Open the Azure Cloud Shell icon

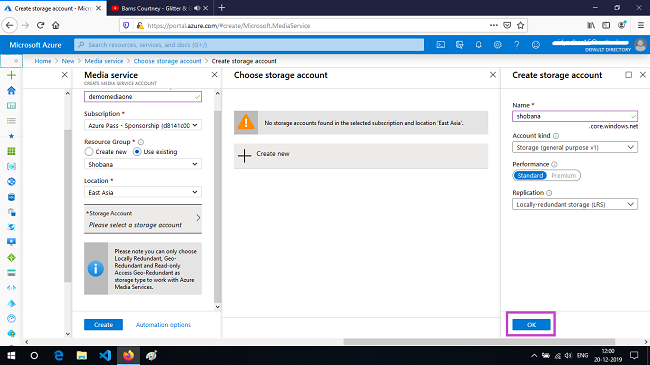point(441,45)
